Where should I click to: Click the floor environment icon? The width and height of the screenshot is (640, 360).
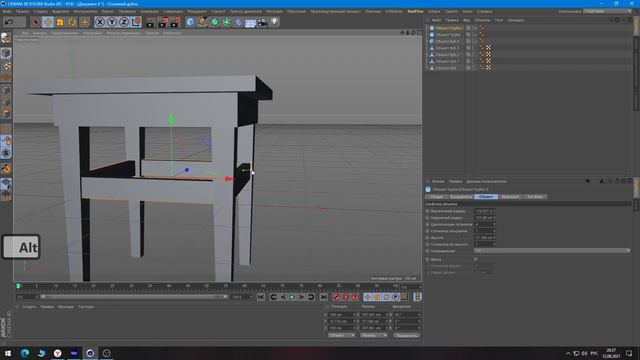[250, 22]
